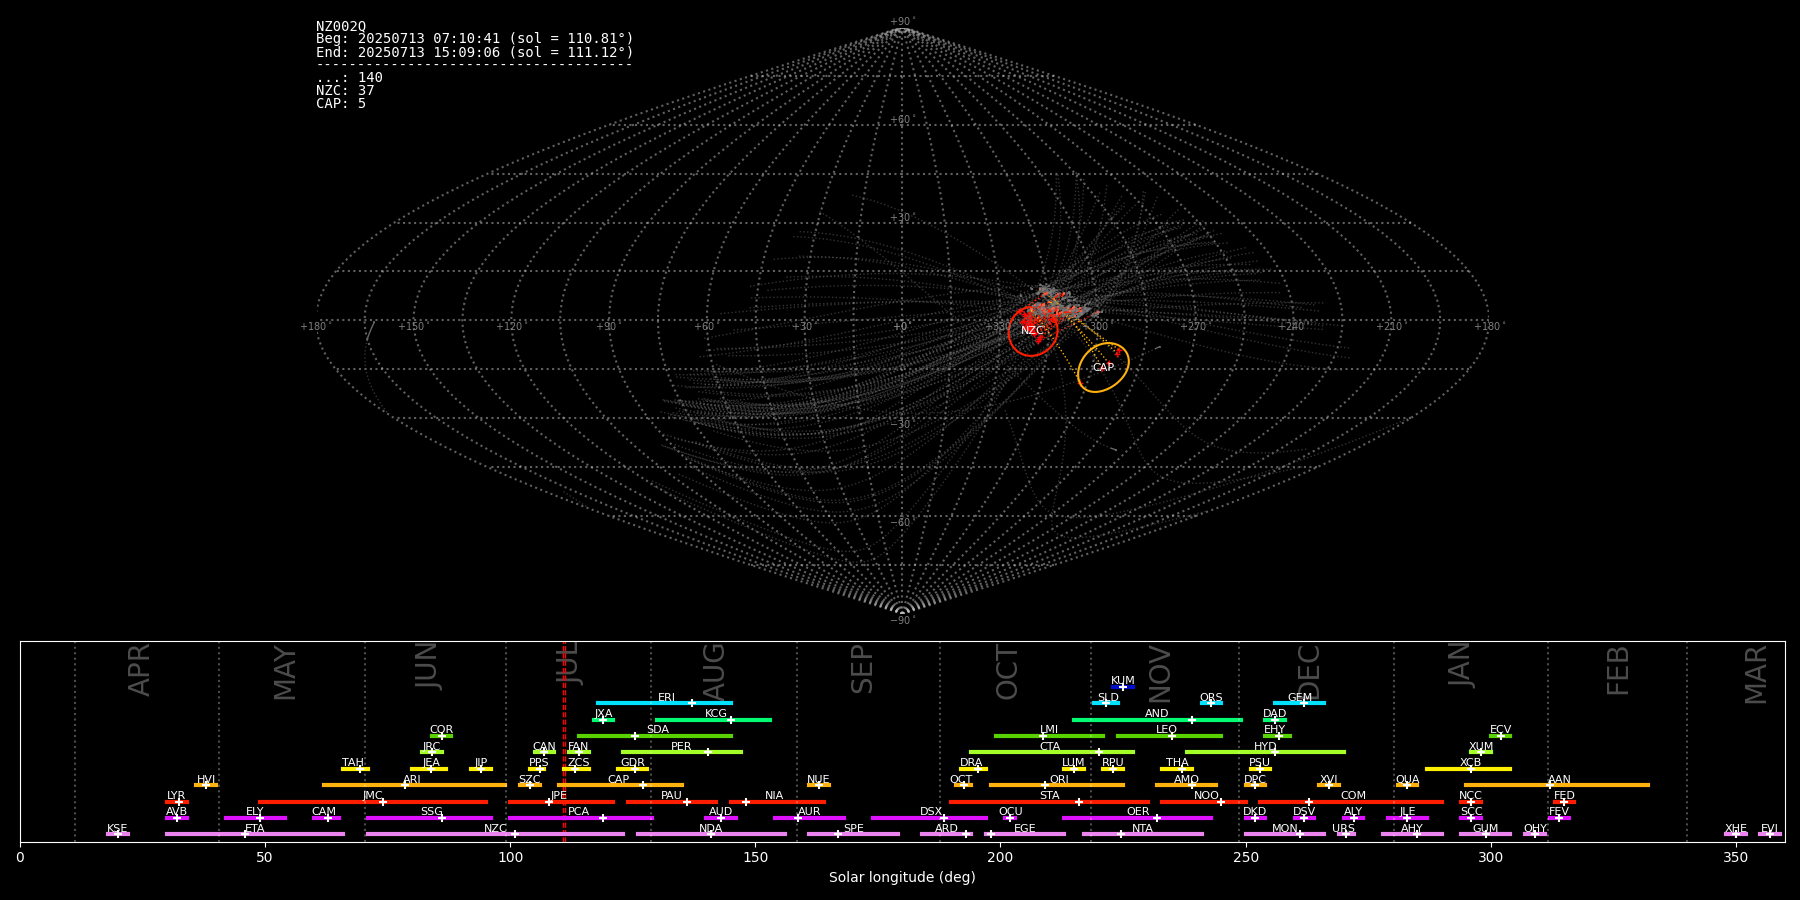
Task: Click the 'NZC: 37' count in header
Action: (x=345, y=90)
